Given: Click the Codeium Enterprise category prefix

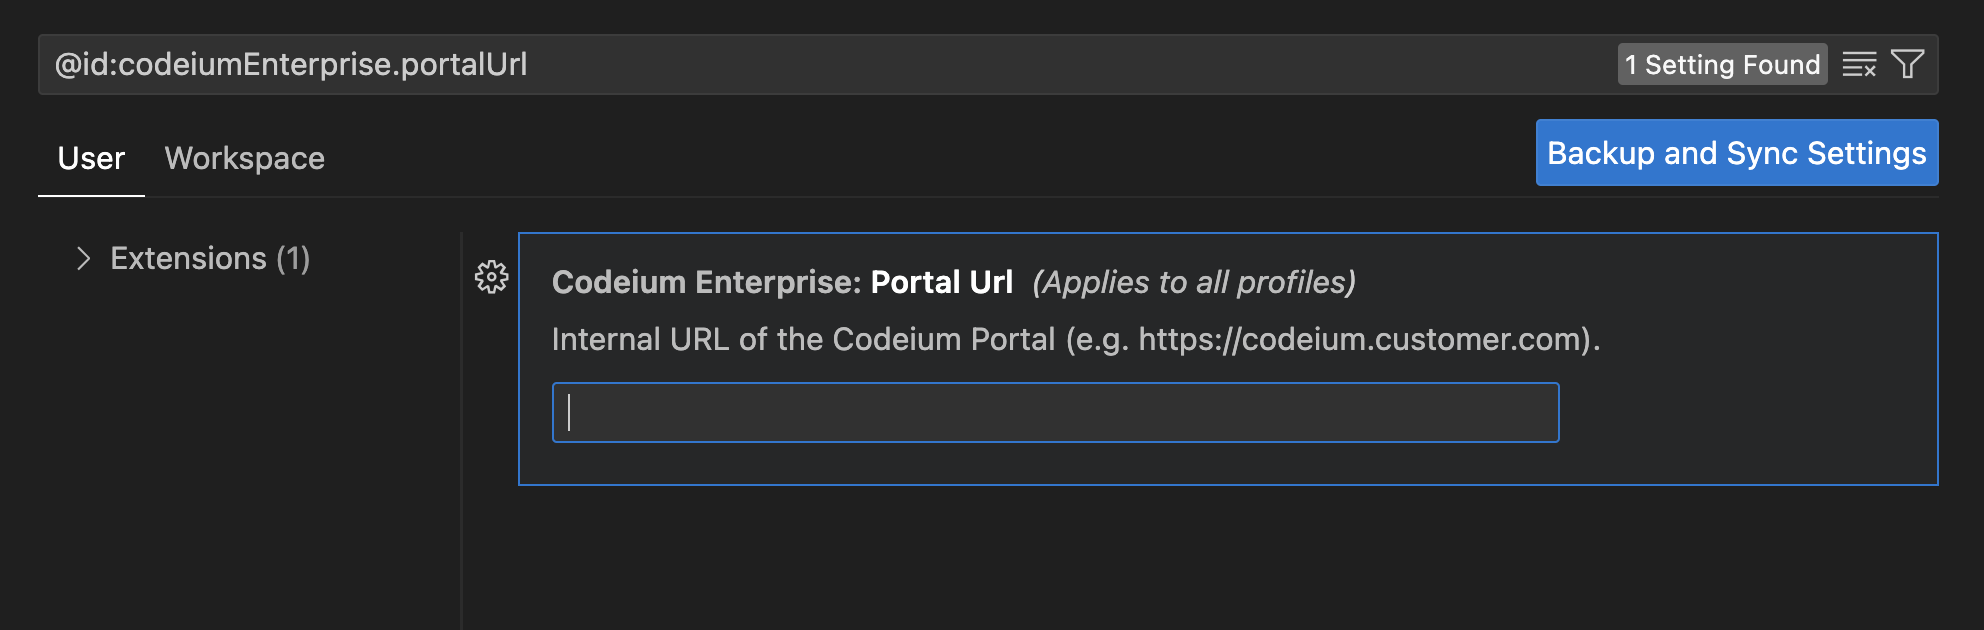Looking at the screenshot, I should [706, 283].
